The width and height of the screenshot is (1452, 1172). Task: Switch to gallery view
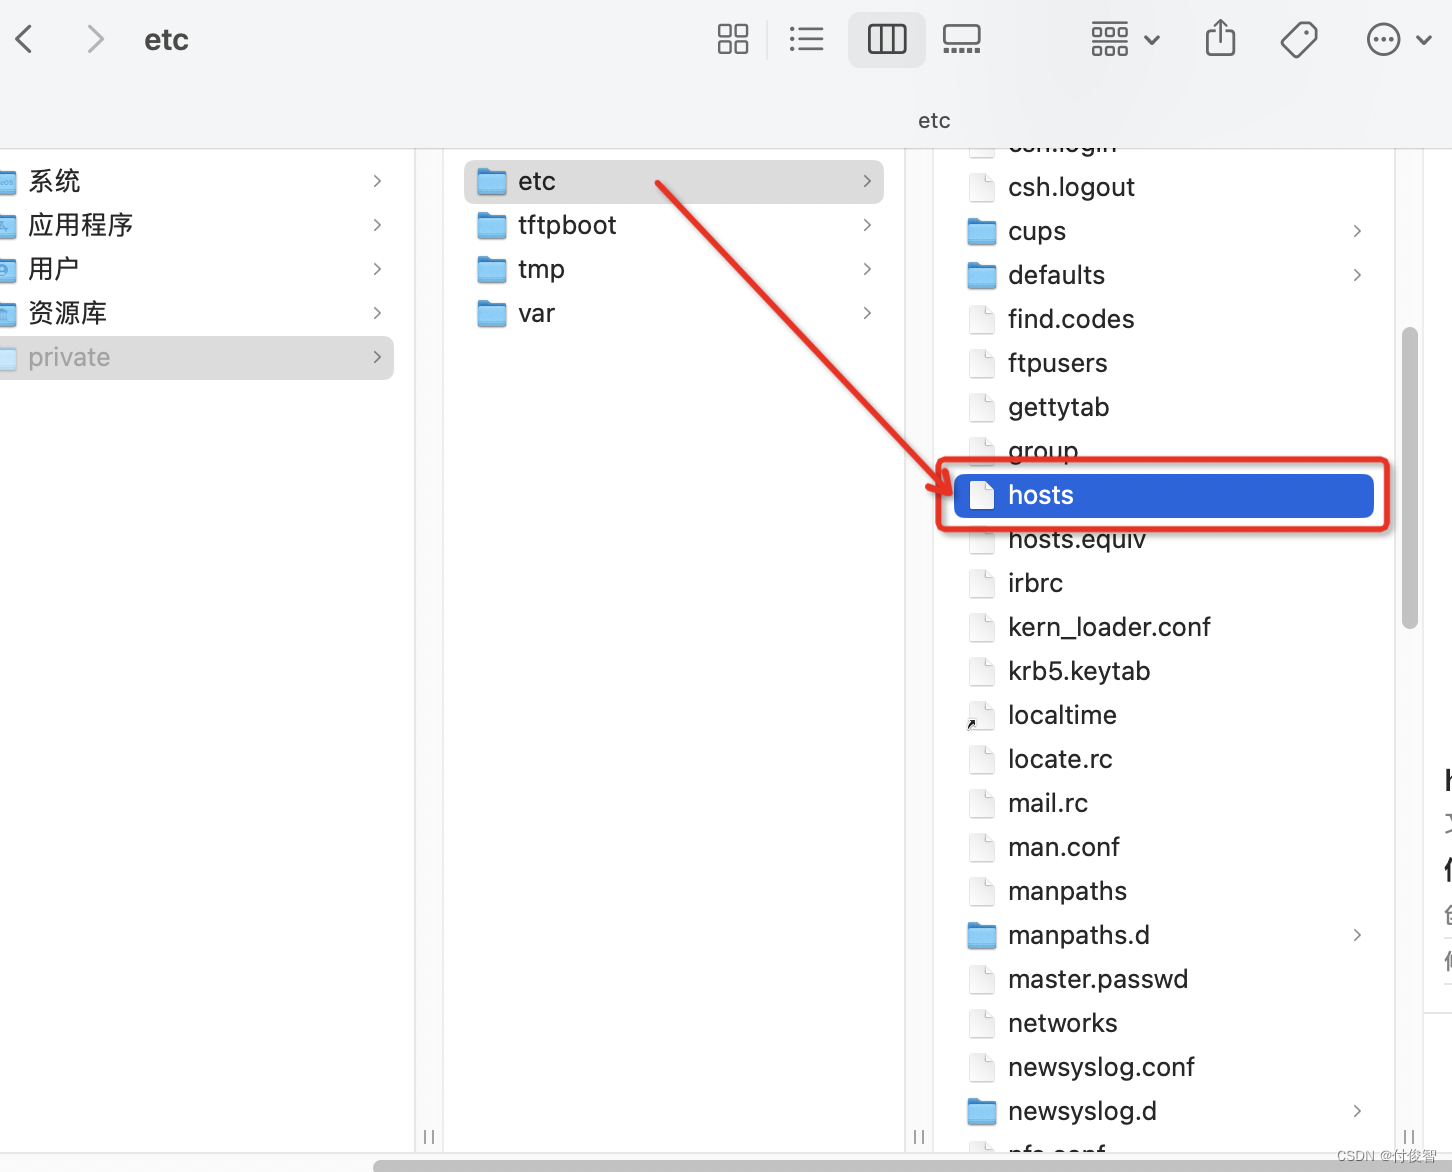[x=962, y=39]
